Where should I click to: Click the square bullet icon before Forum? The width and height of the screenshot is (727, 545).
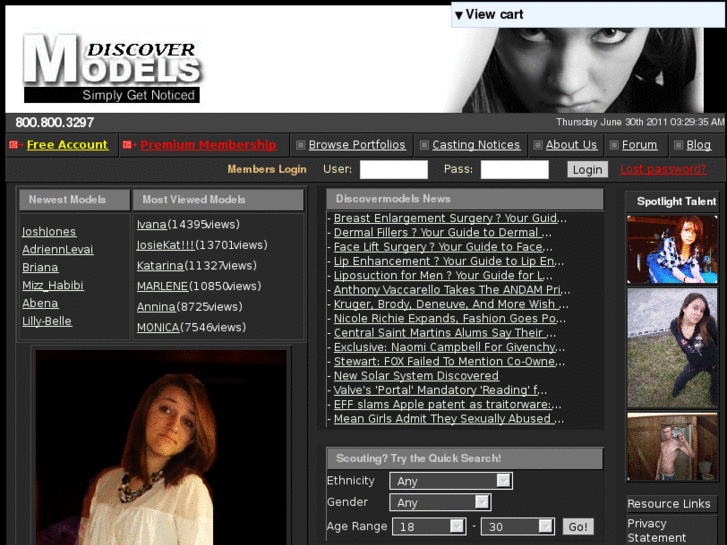[x=614, y=145]
